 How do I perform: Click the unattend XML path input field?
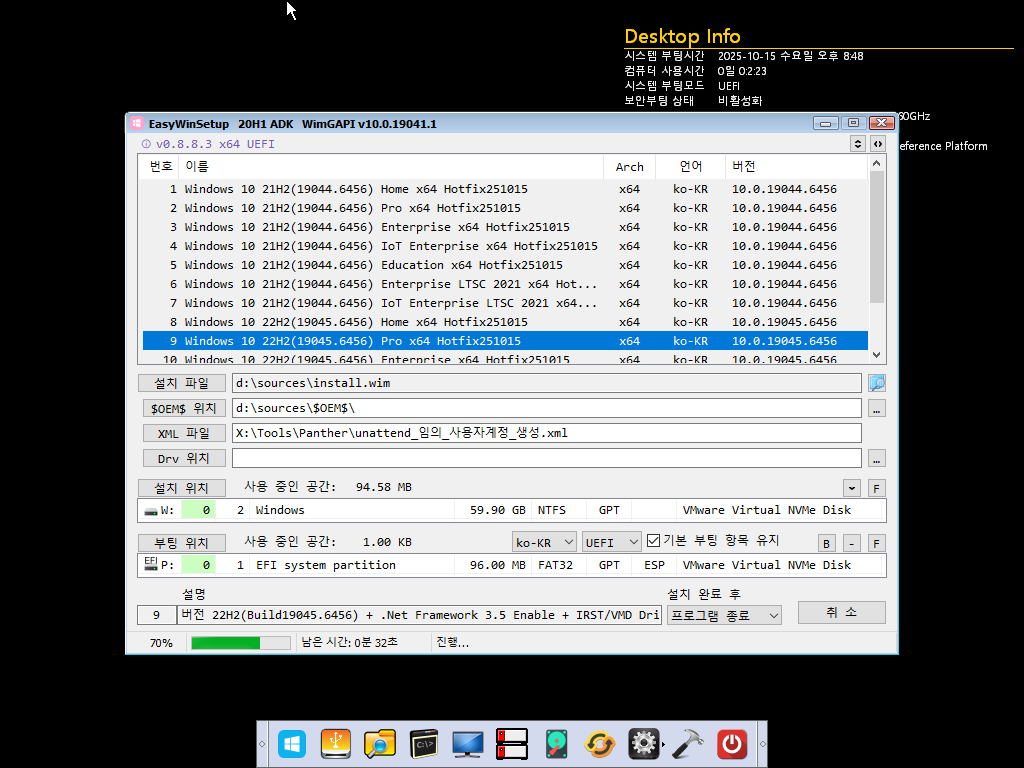[547, 433]
